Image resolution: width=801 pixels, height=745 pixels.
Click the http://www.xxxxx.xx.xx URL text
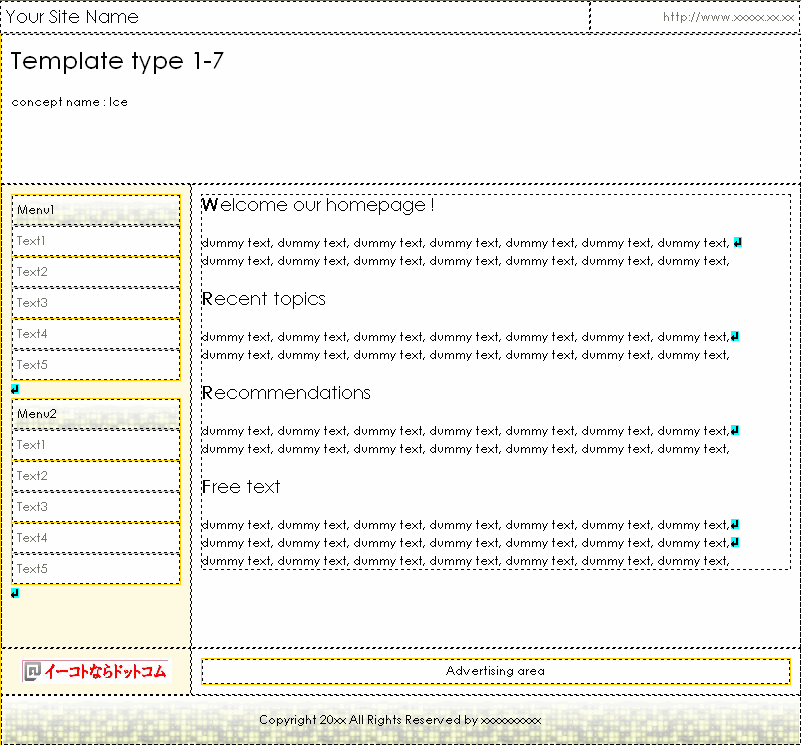pos(728,17)
